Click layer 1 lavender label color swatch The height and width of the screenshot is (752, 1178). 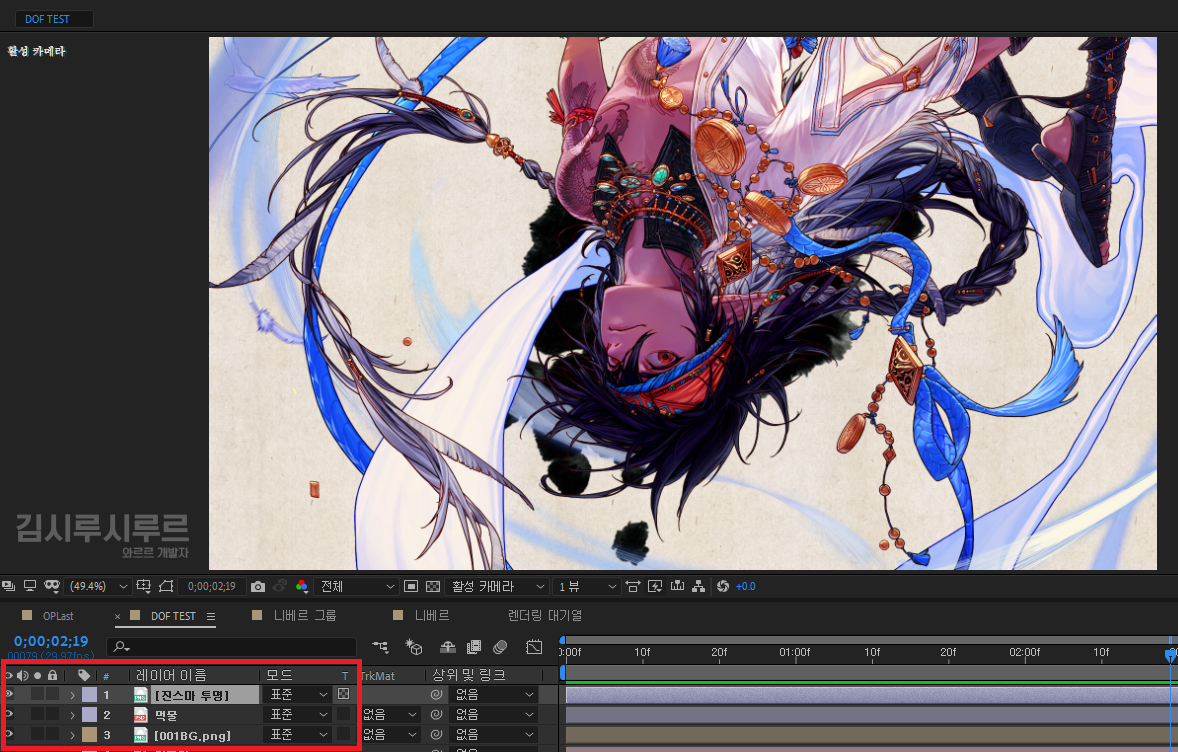tap(89, 695)
